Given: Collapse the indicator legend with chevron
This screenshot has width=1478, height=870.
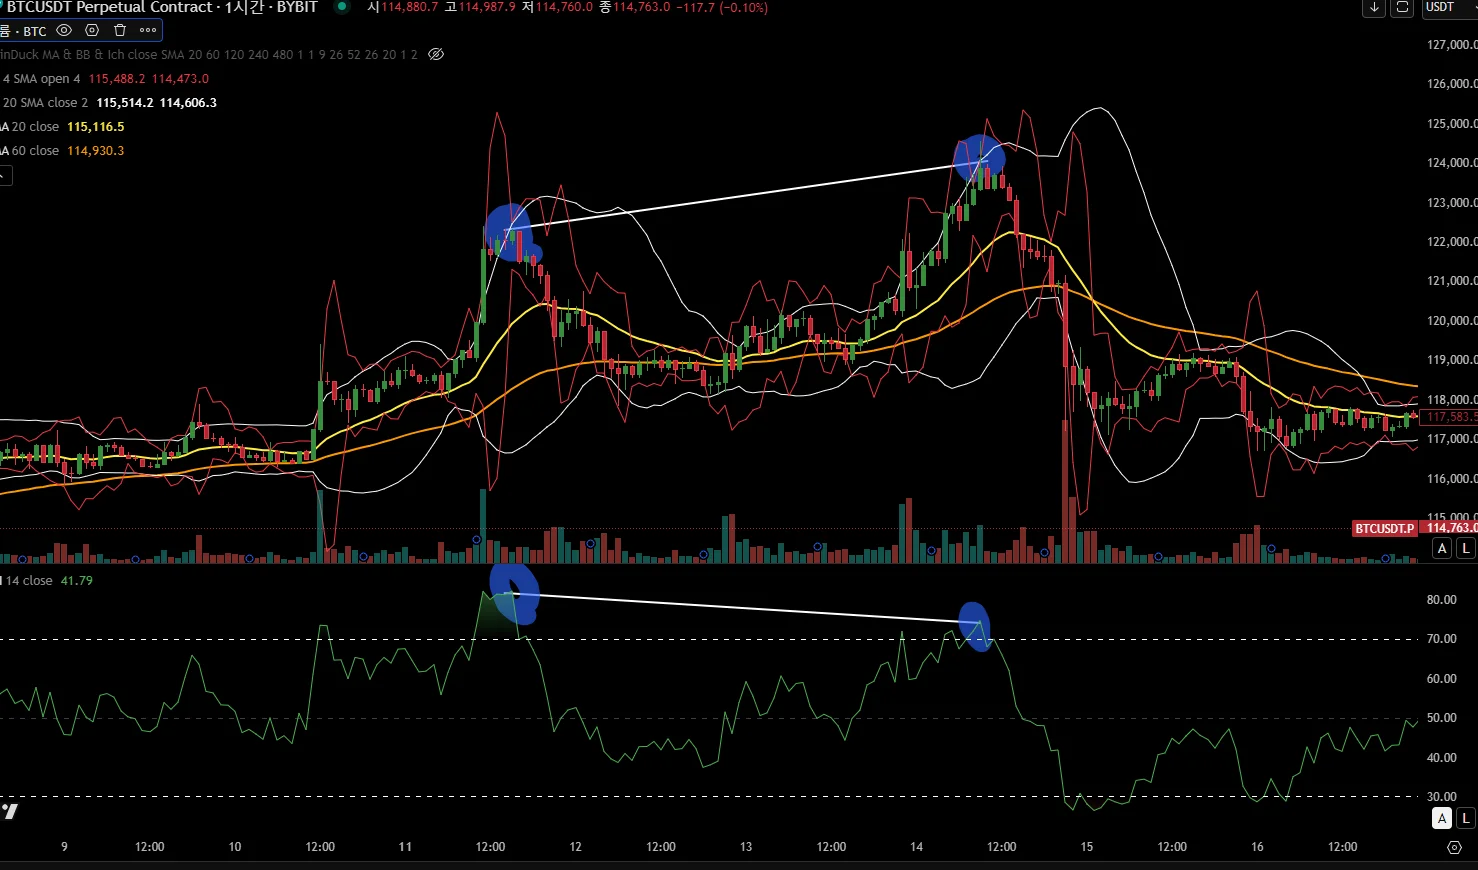Looking at the screenshot, I should click(x=4, y=177).
